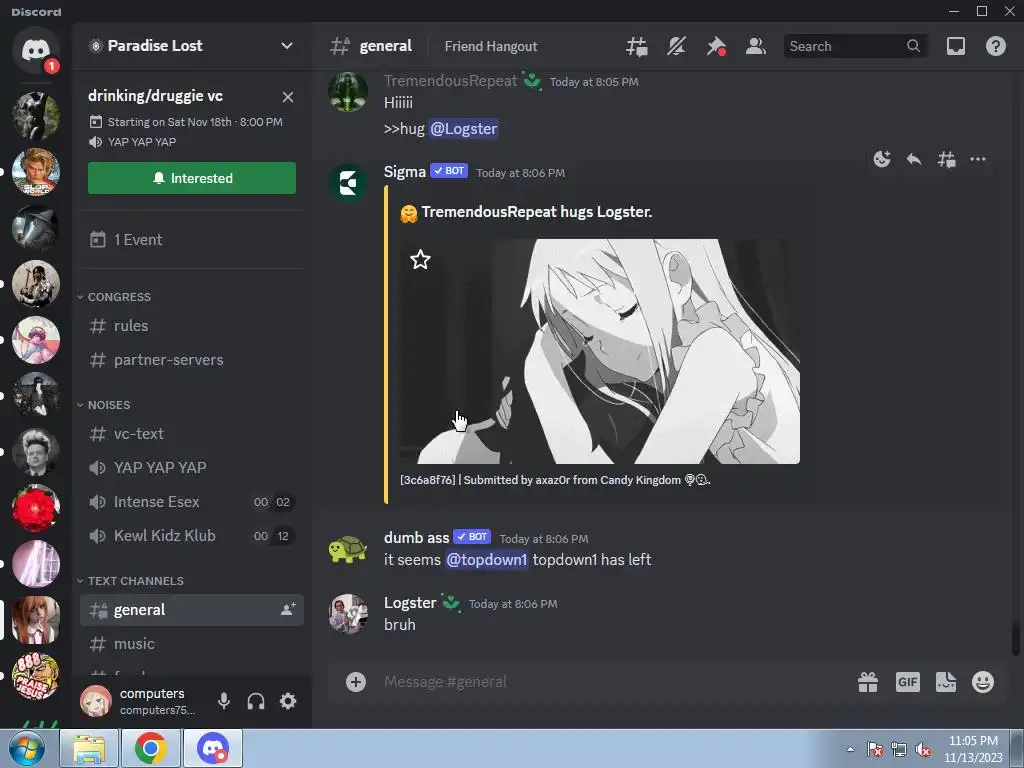The height and width of the screenshot is (768, 1024).
Task: Open the partner-servers channel
Action: (192, 360)
